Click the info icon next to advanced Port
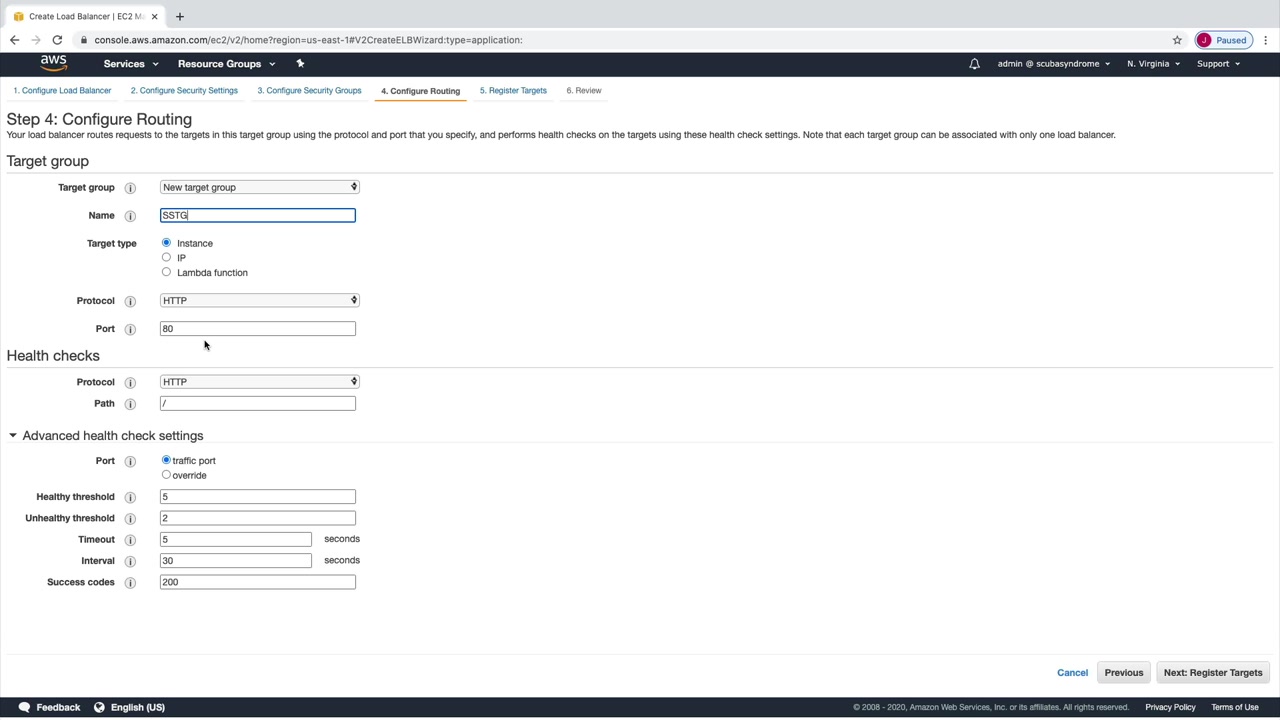This screenshot has height=720, width=1280. click(130, 461)
